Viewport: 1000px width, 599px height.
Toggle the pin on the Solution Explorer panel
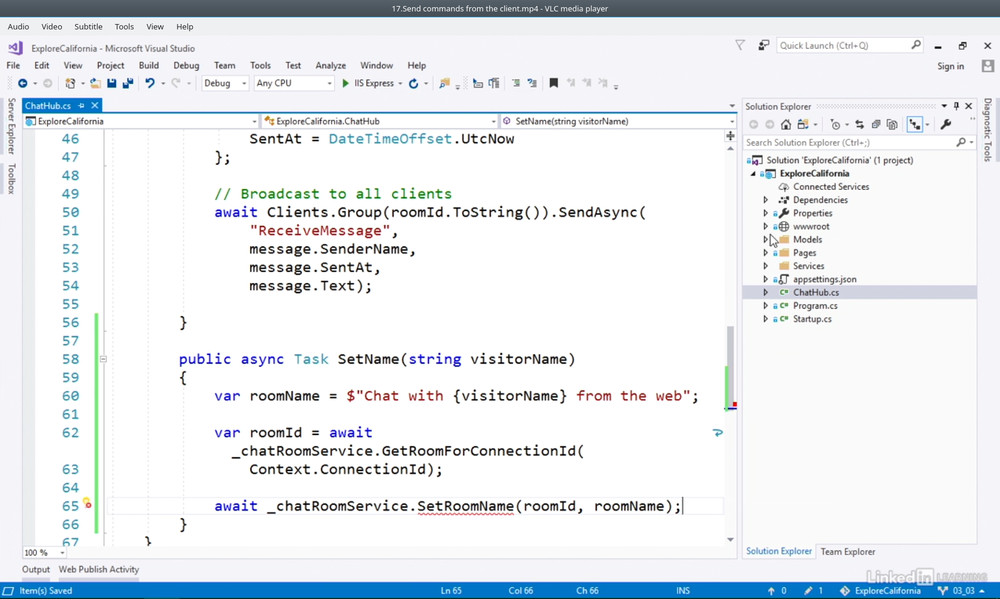[x=956, y=106]
